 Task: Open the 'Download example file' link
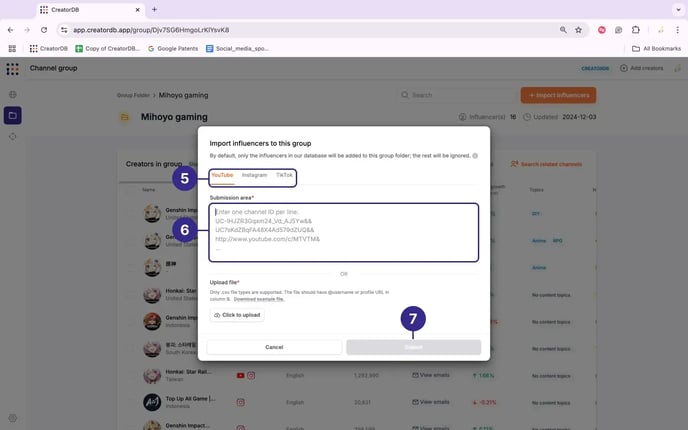(x=259, y=299)
